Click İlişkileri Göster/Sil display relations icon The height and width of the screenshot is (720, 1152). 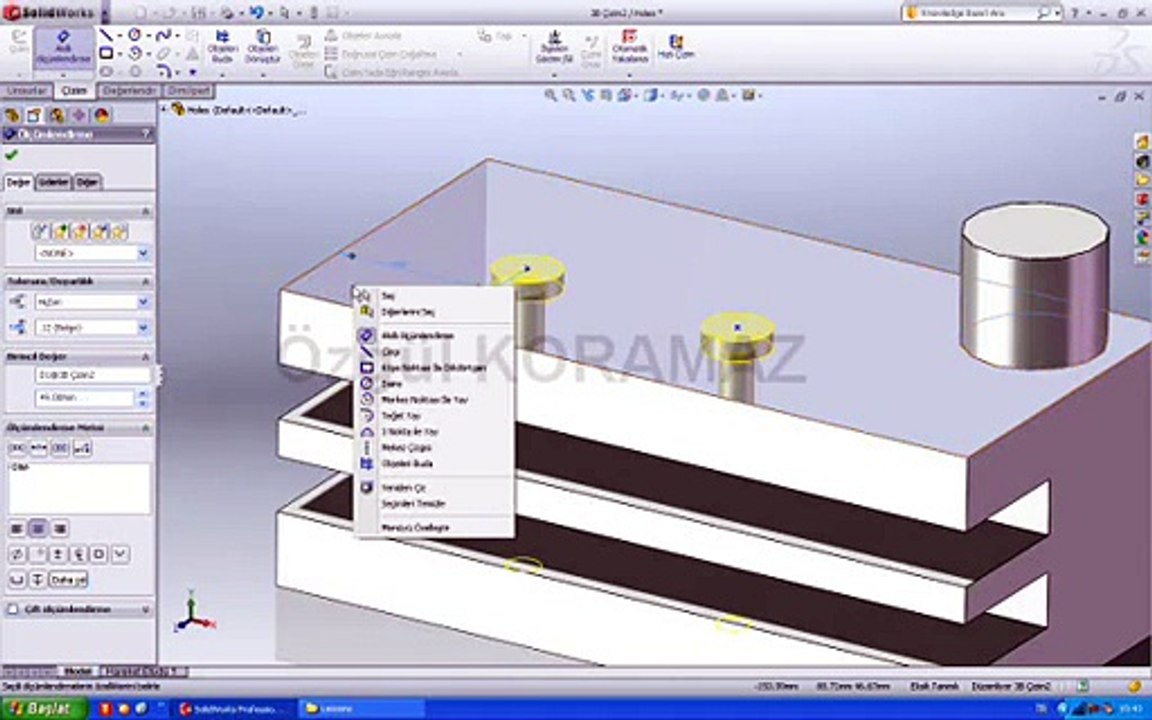(554, 46)
